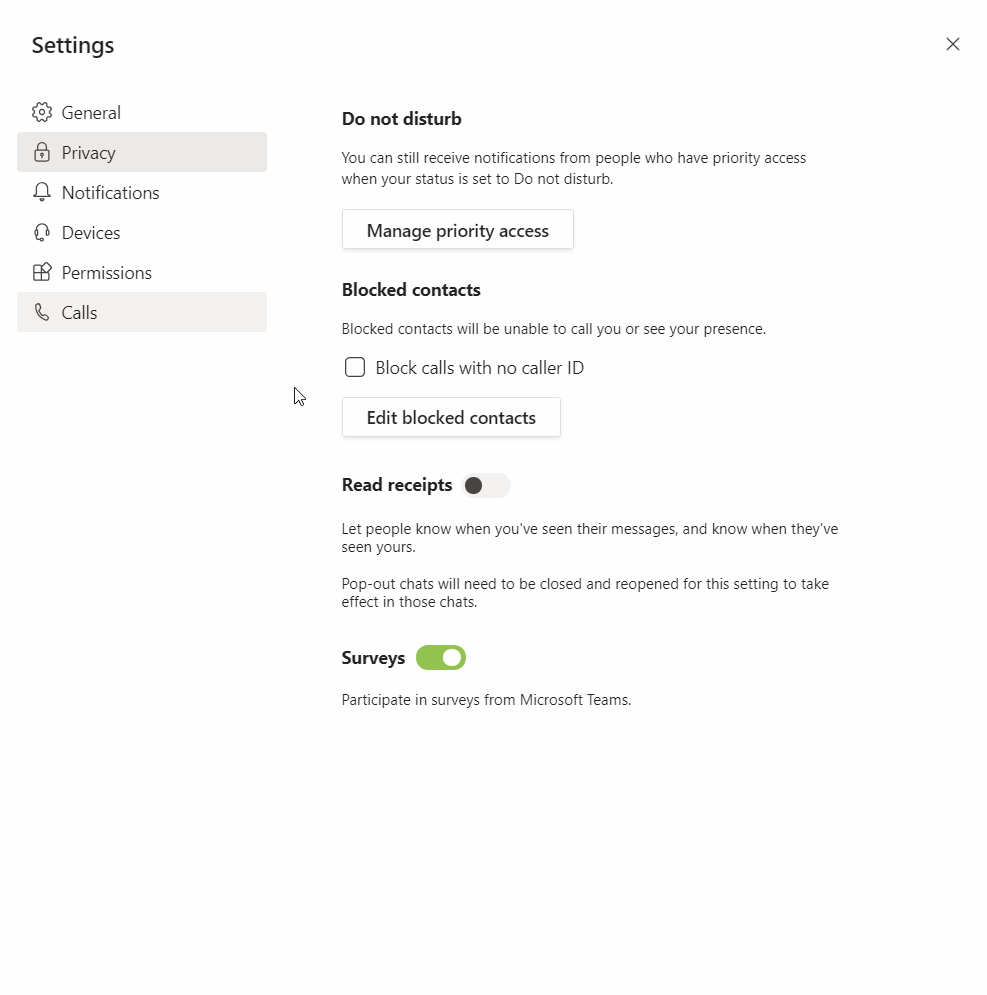Open the Permissions tab label
The image size is (987, 995).
(107, 273)
